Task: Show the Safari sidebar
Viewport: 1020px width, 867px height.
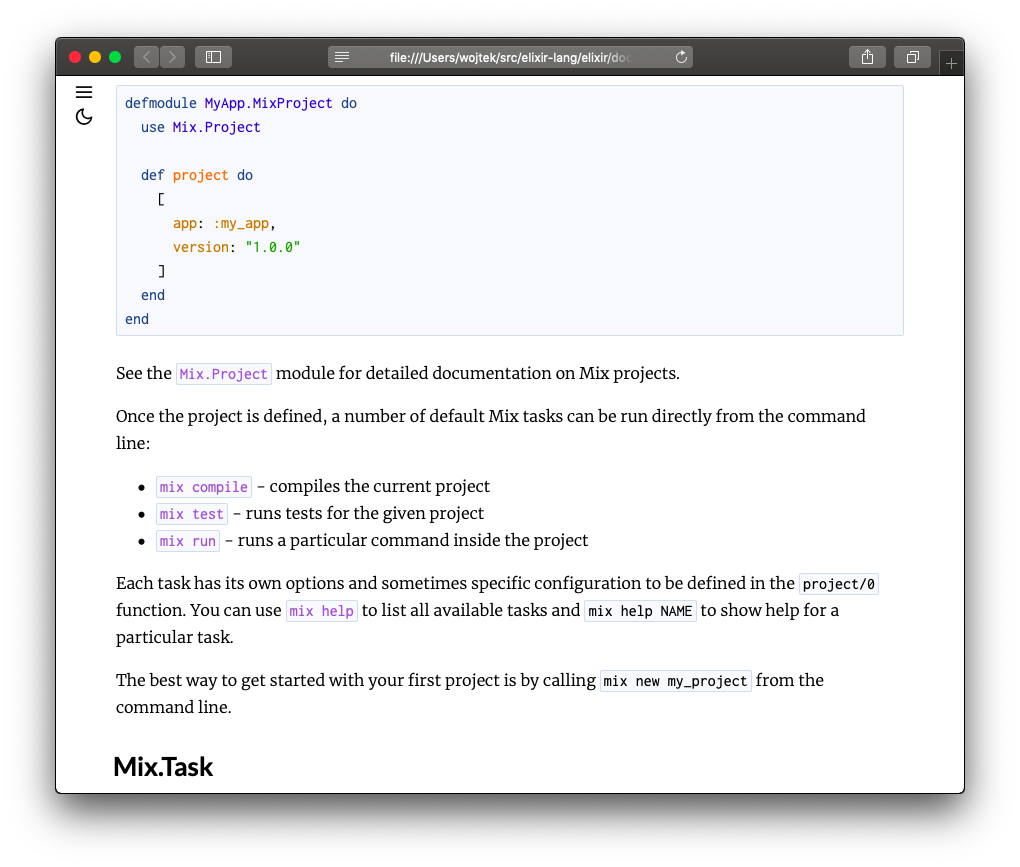Action: [x=213, y=57]
